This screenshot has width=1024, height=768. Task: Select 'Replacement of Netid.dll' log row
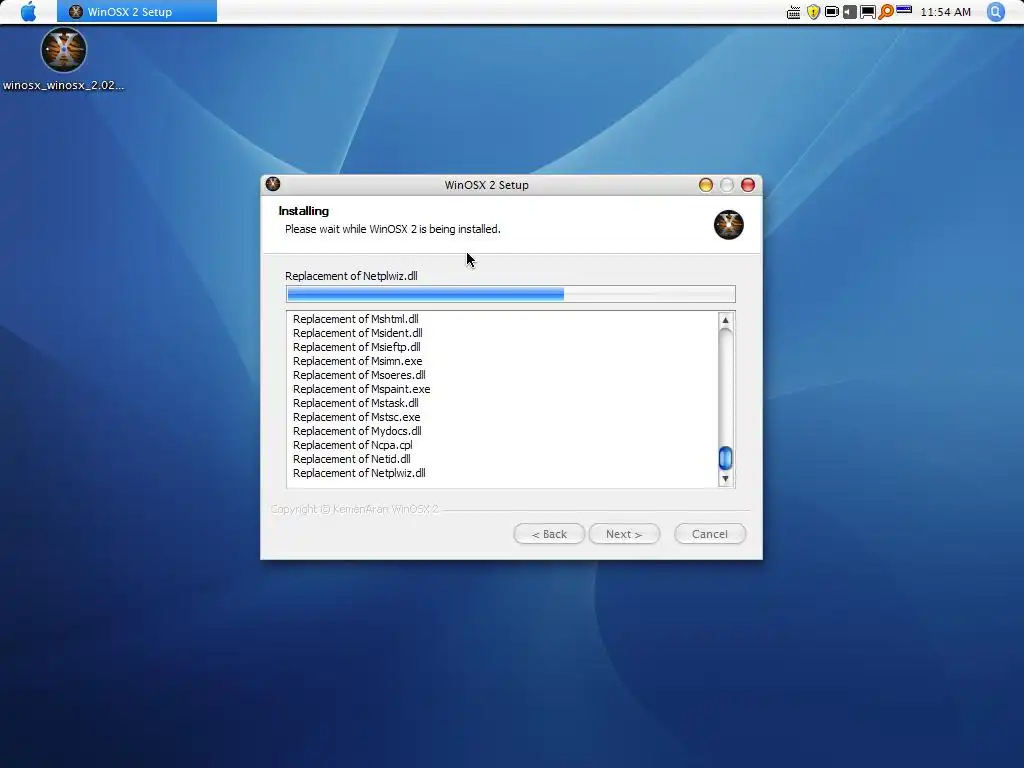(351, 459)
